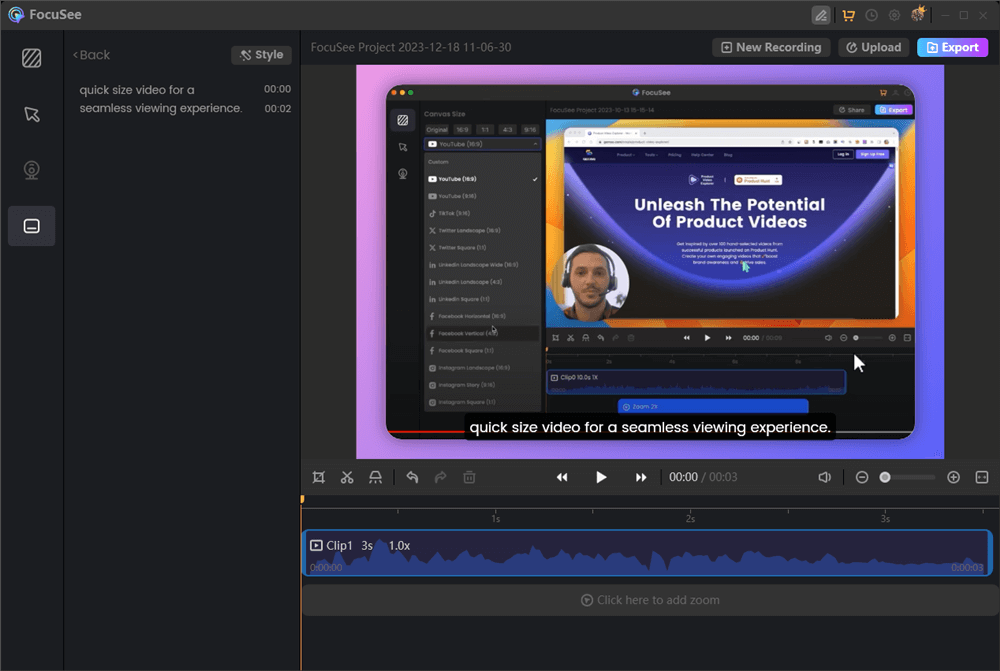Open the cursor settings sidebar icon

[31, 114]
